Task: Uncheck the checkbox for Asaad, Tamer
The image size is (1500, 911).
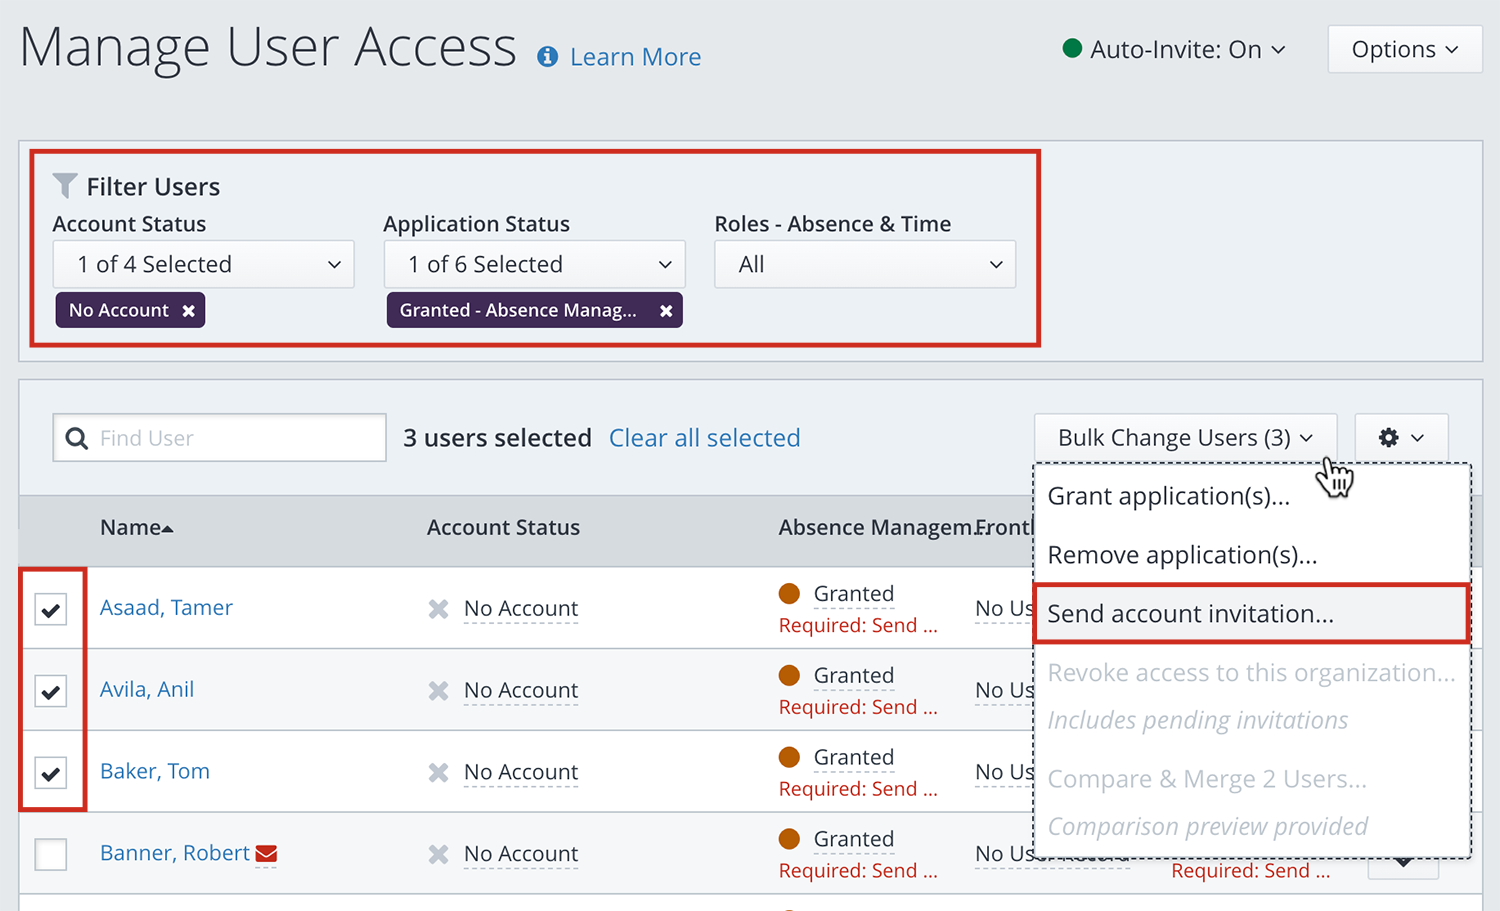Action: coord(51,609)
